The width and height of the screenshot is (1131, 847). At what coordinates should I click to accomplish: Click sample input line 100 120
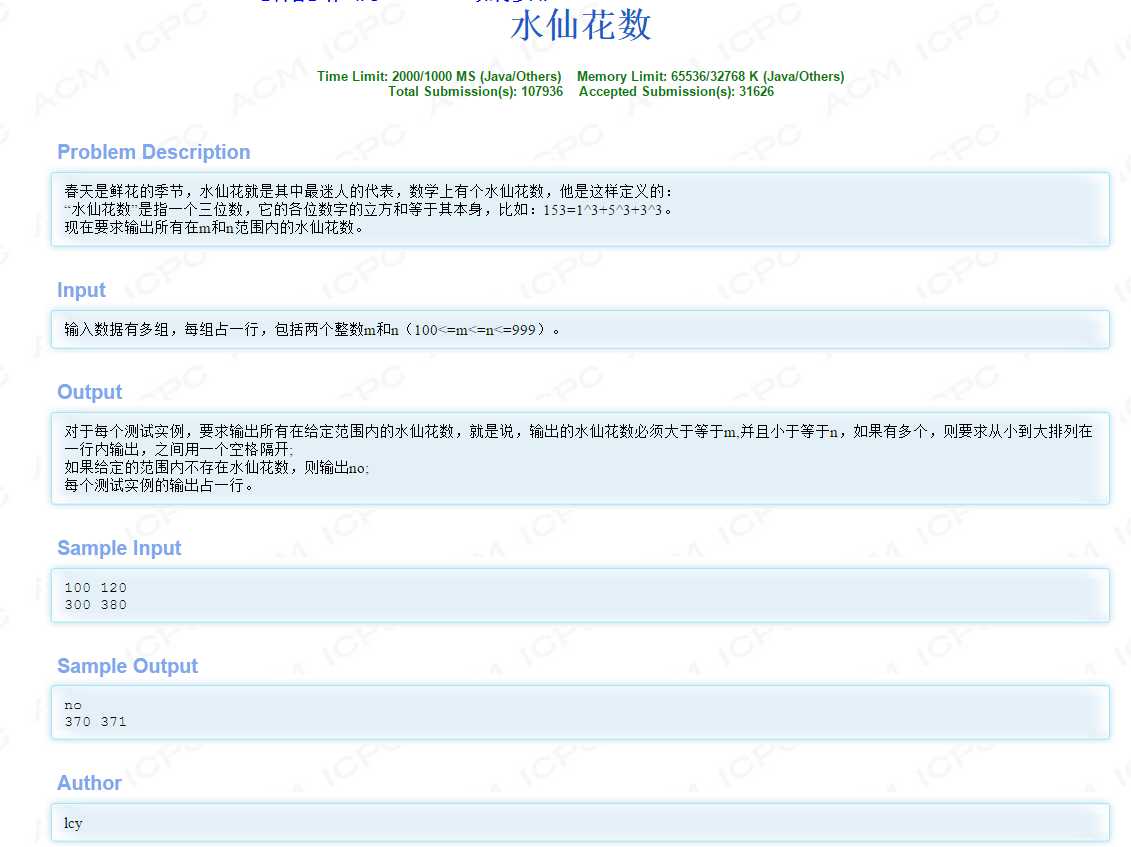click(95, 587)
